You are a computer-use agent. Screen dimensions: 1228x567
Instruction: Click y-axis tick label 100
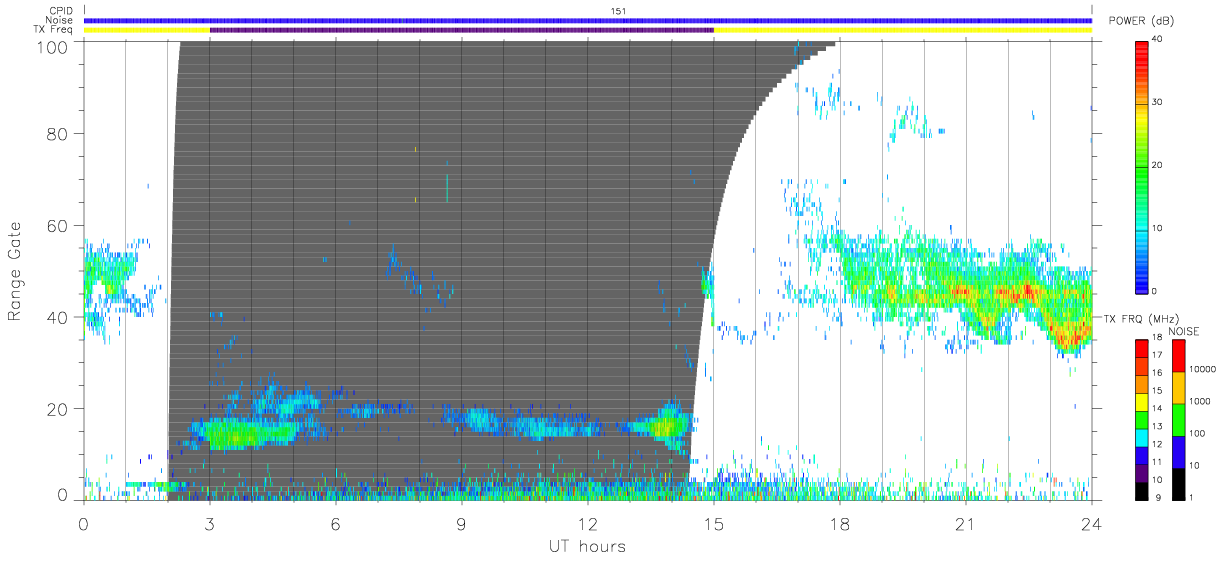tap(51, 45)
